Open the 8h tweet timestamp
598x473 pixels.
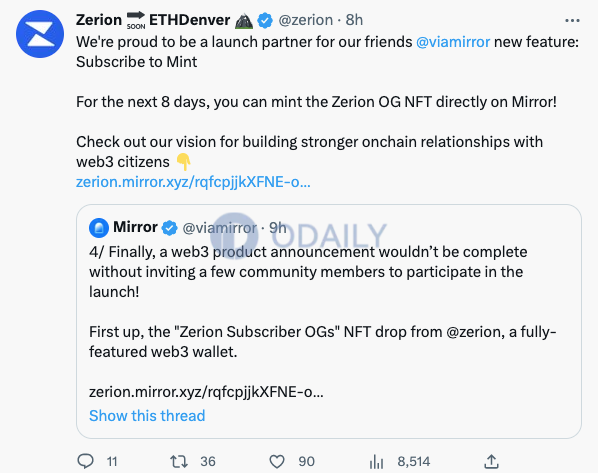(354, 20)
